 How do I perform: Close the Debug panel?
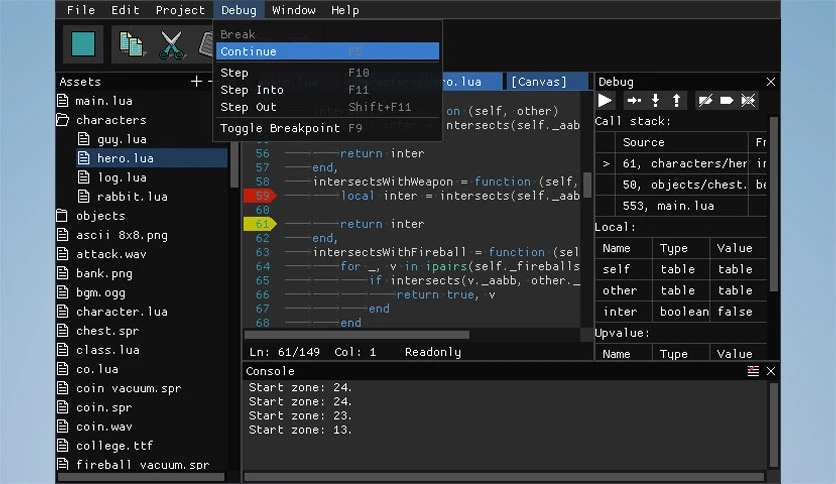tap(771, 82)
